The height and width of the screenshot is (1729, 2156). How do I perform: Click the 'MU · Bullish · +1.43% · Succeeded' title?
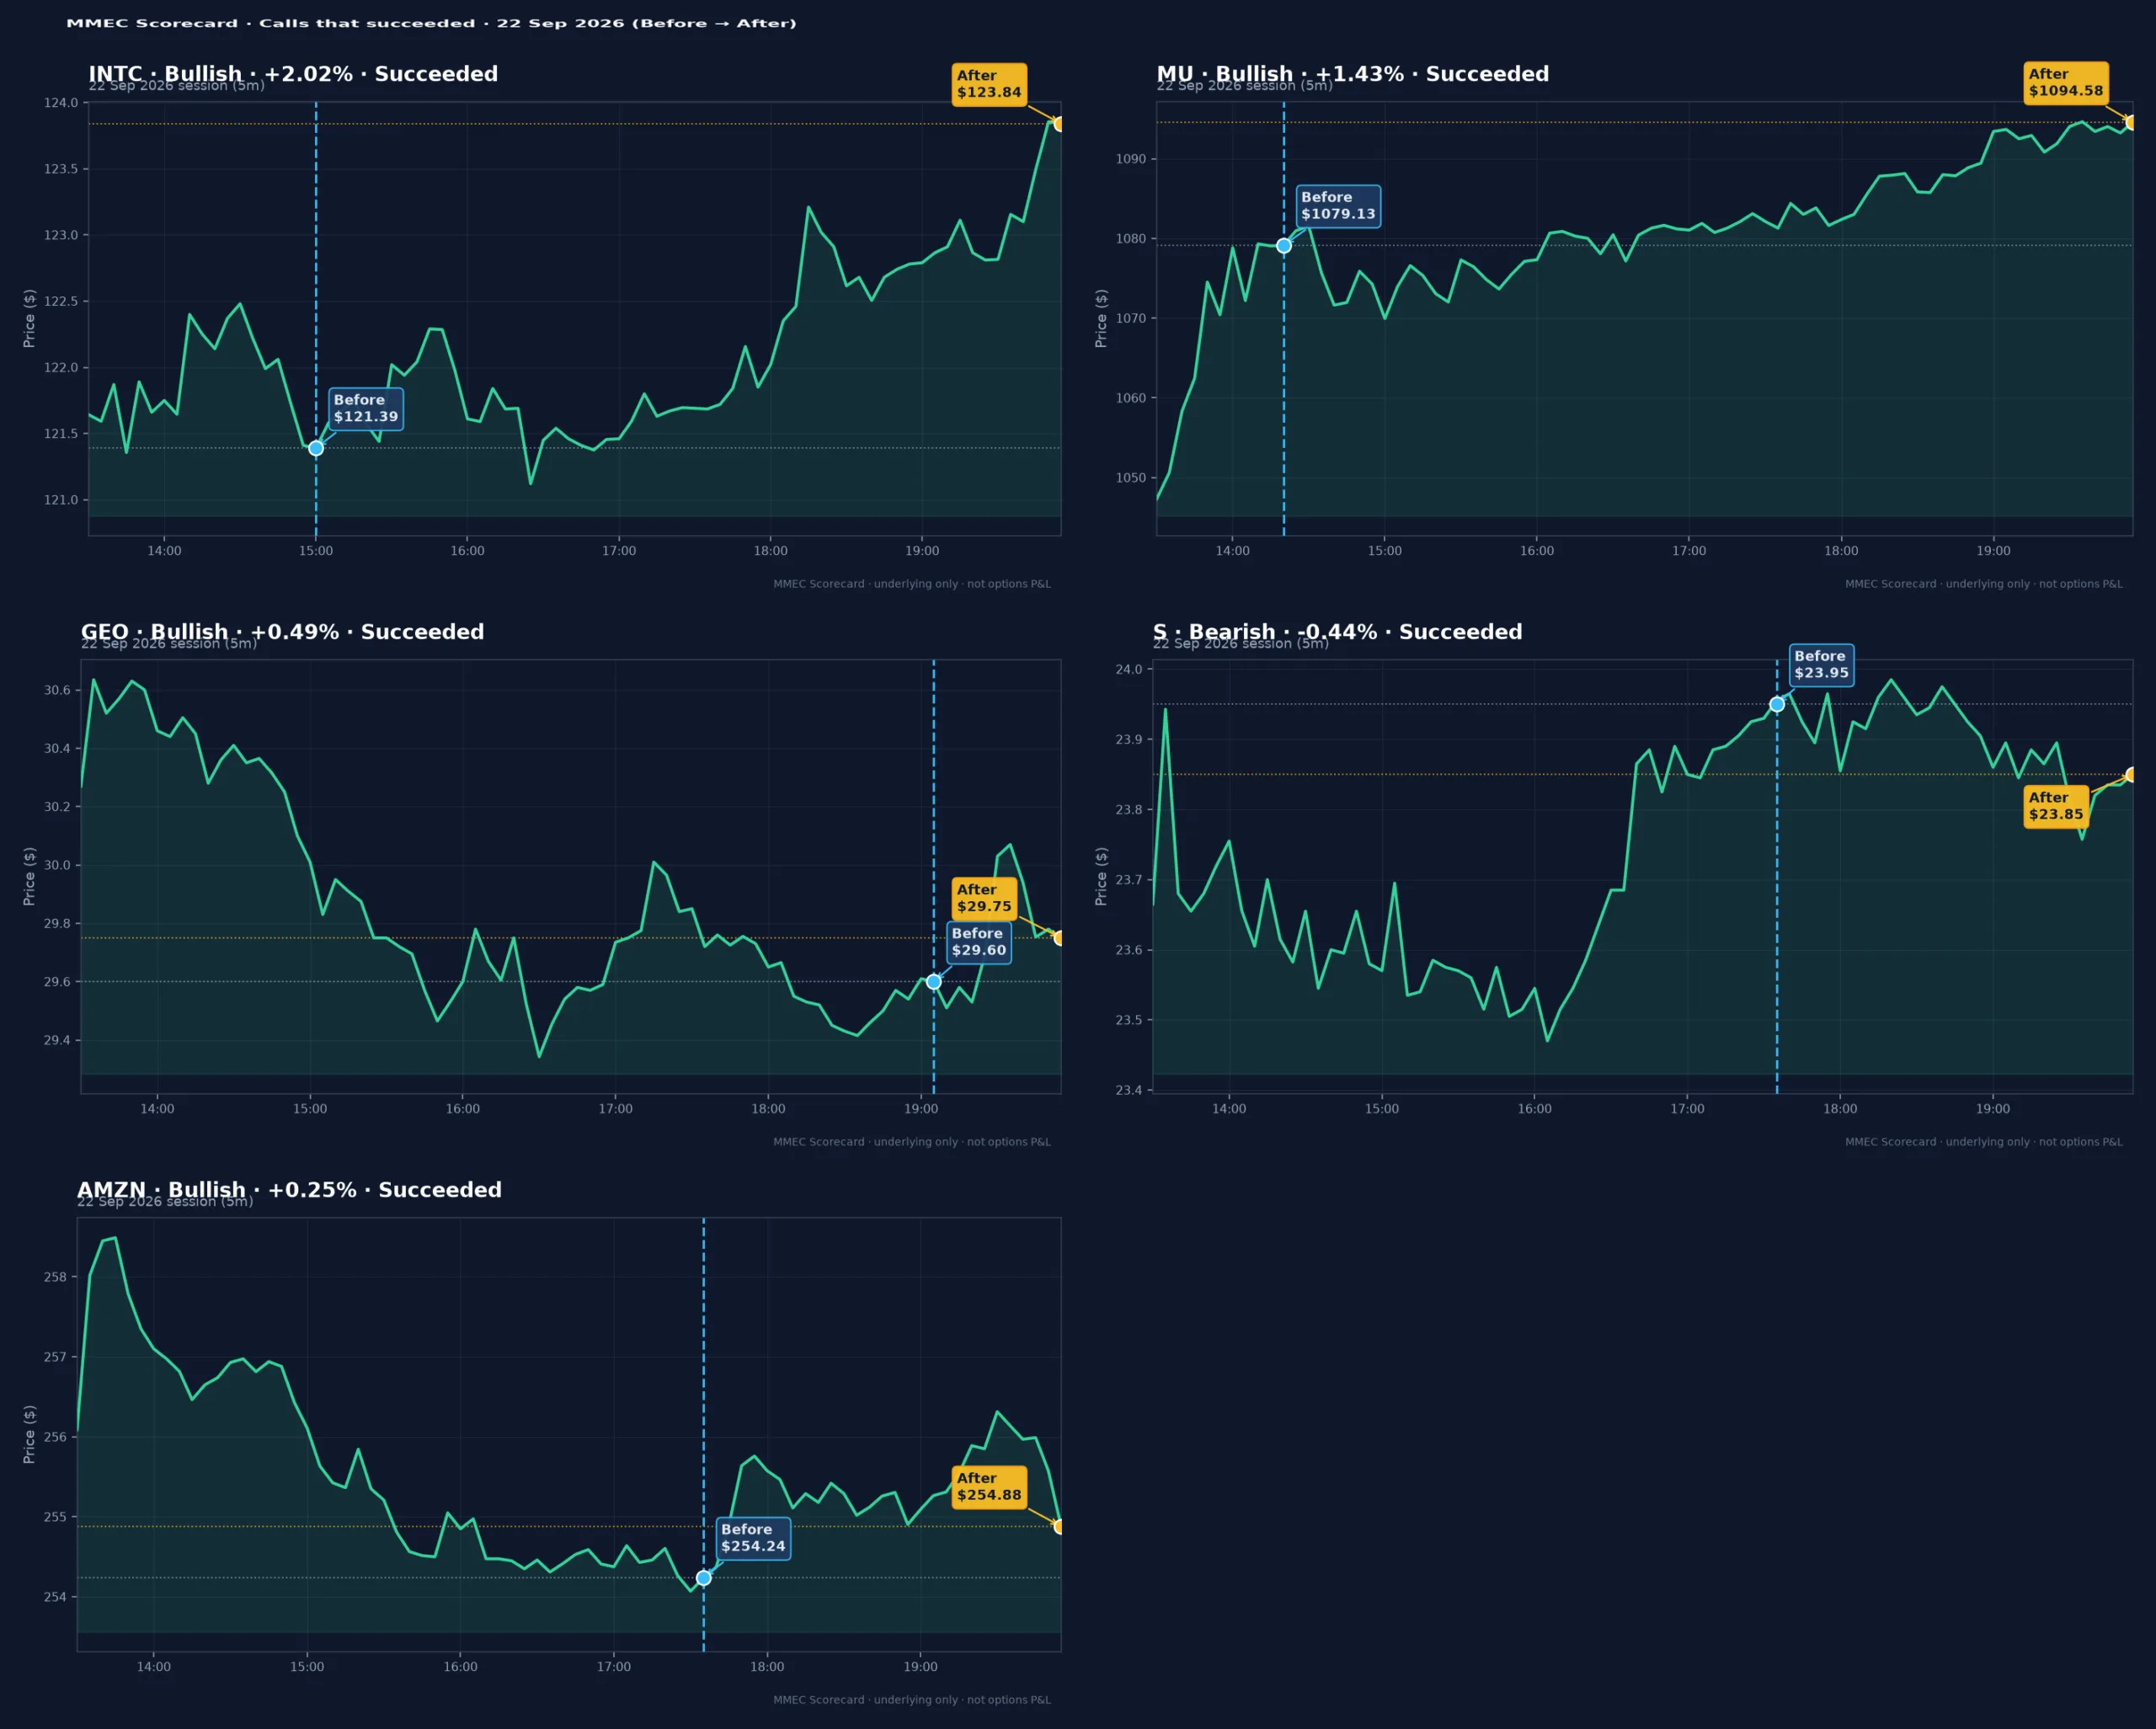(1353, 74)
